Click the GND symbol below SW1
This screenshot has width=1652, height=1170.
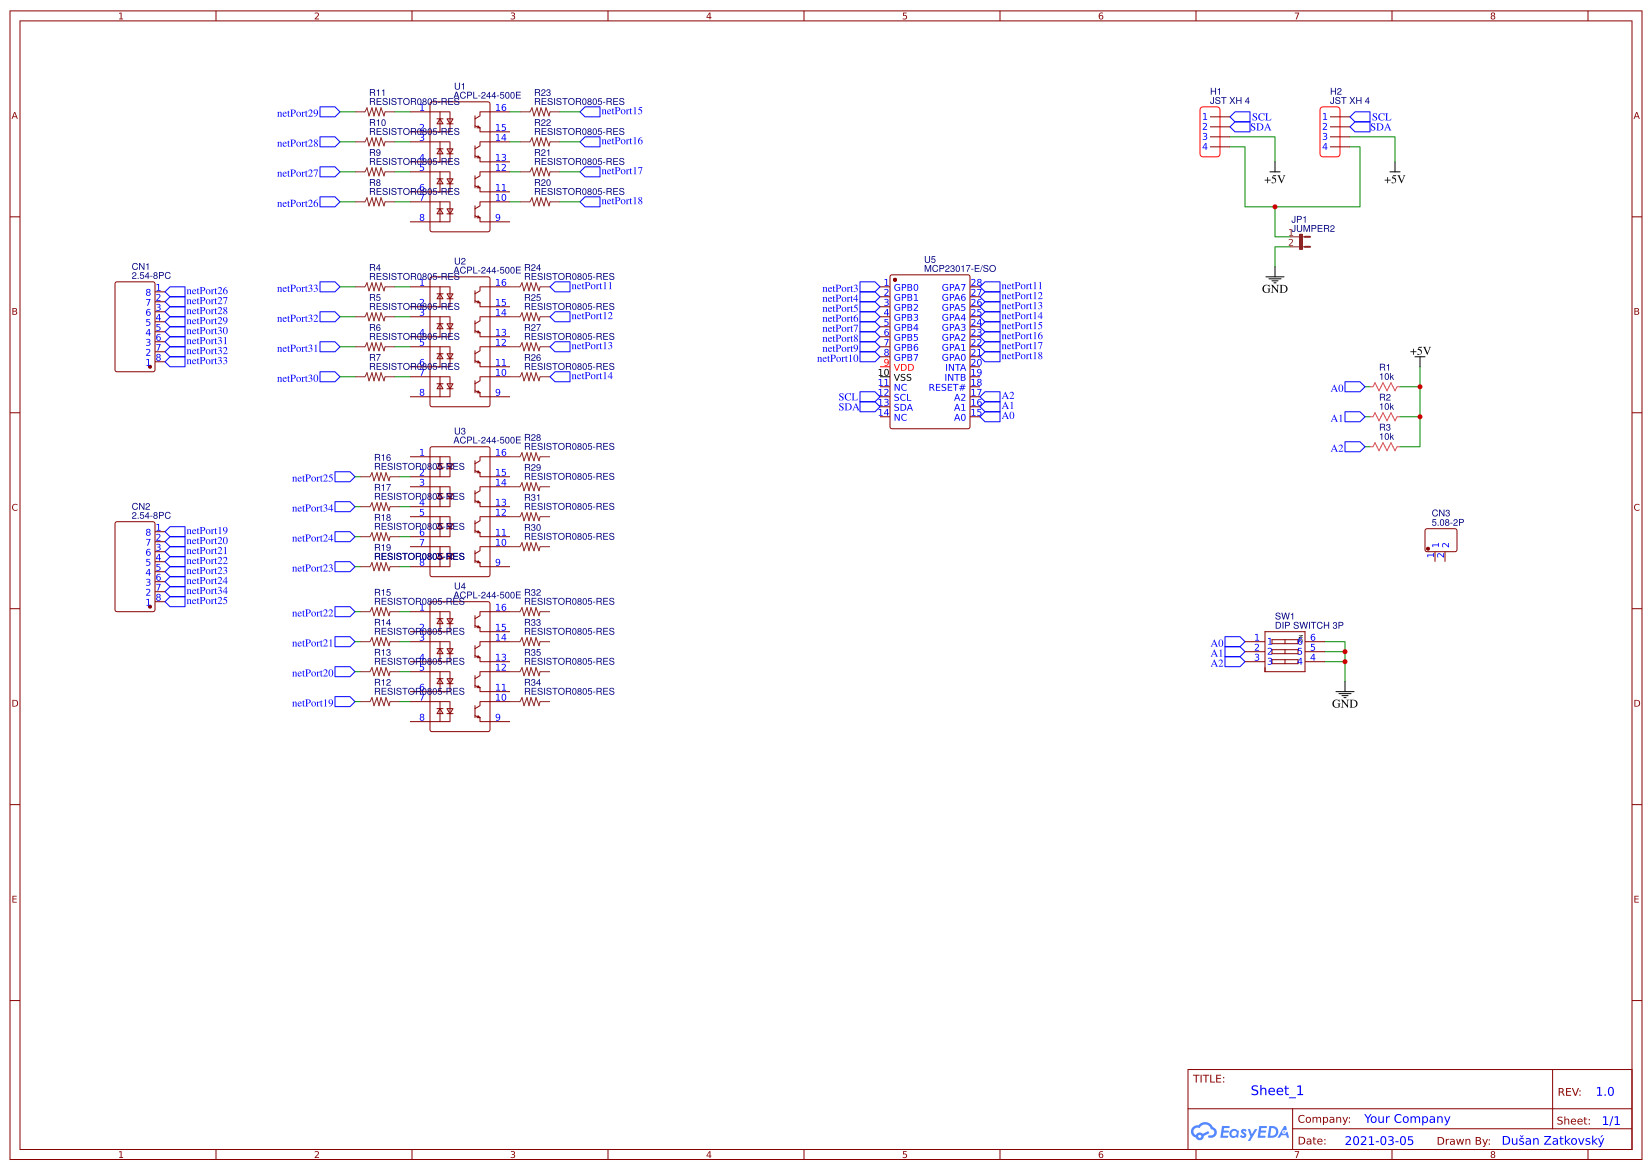pos(1345,695)
